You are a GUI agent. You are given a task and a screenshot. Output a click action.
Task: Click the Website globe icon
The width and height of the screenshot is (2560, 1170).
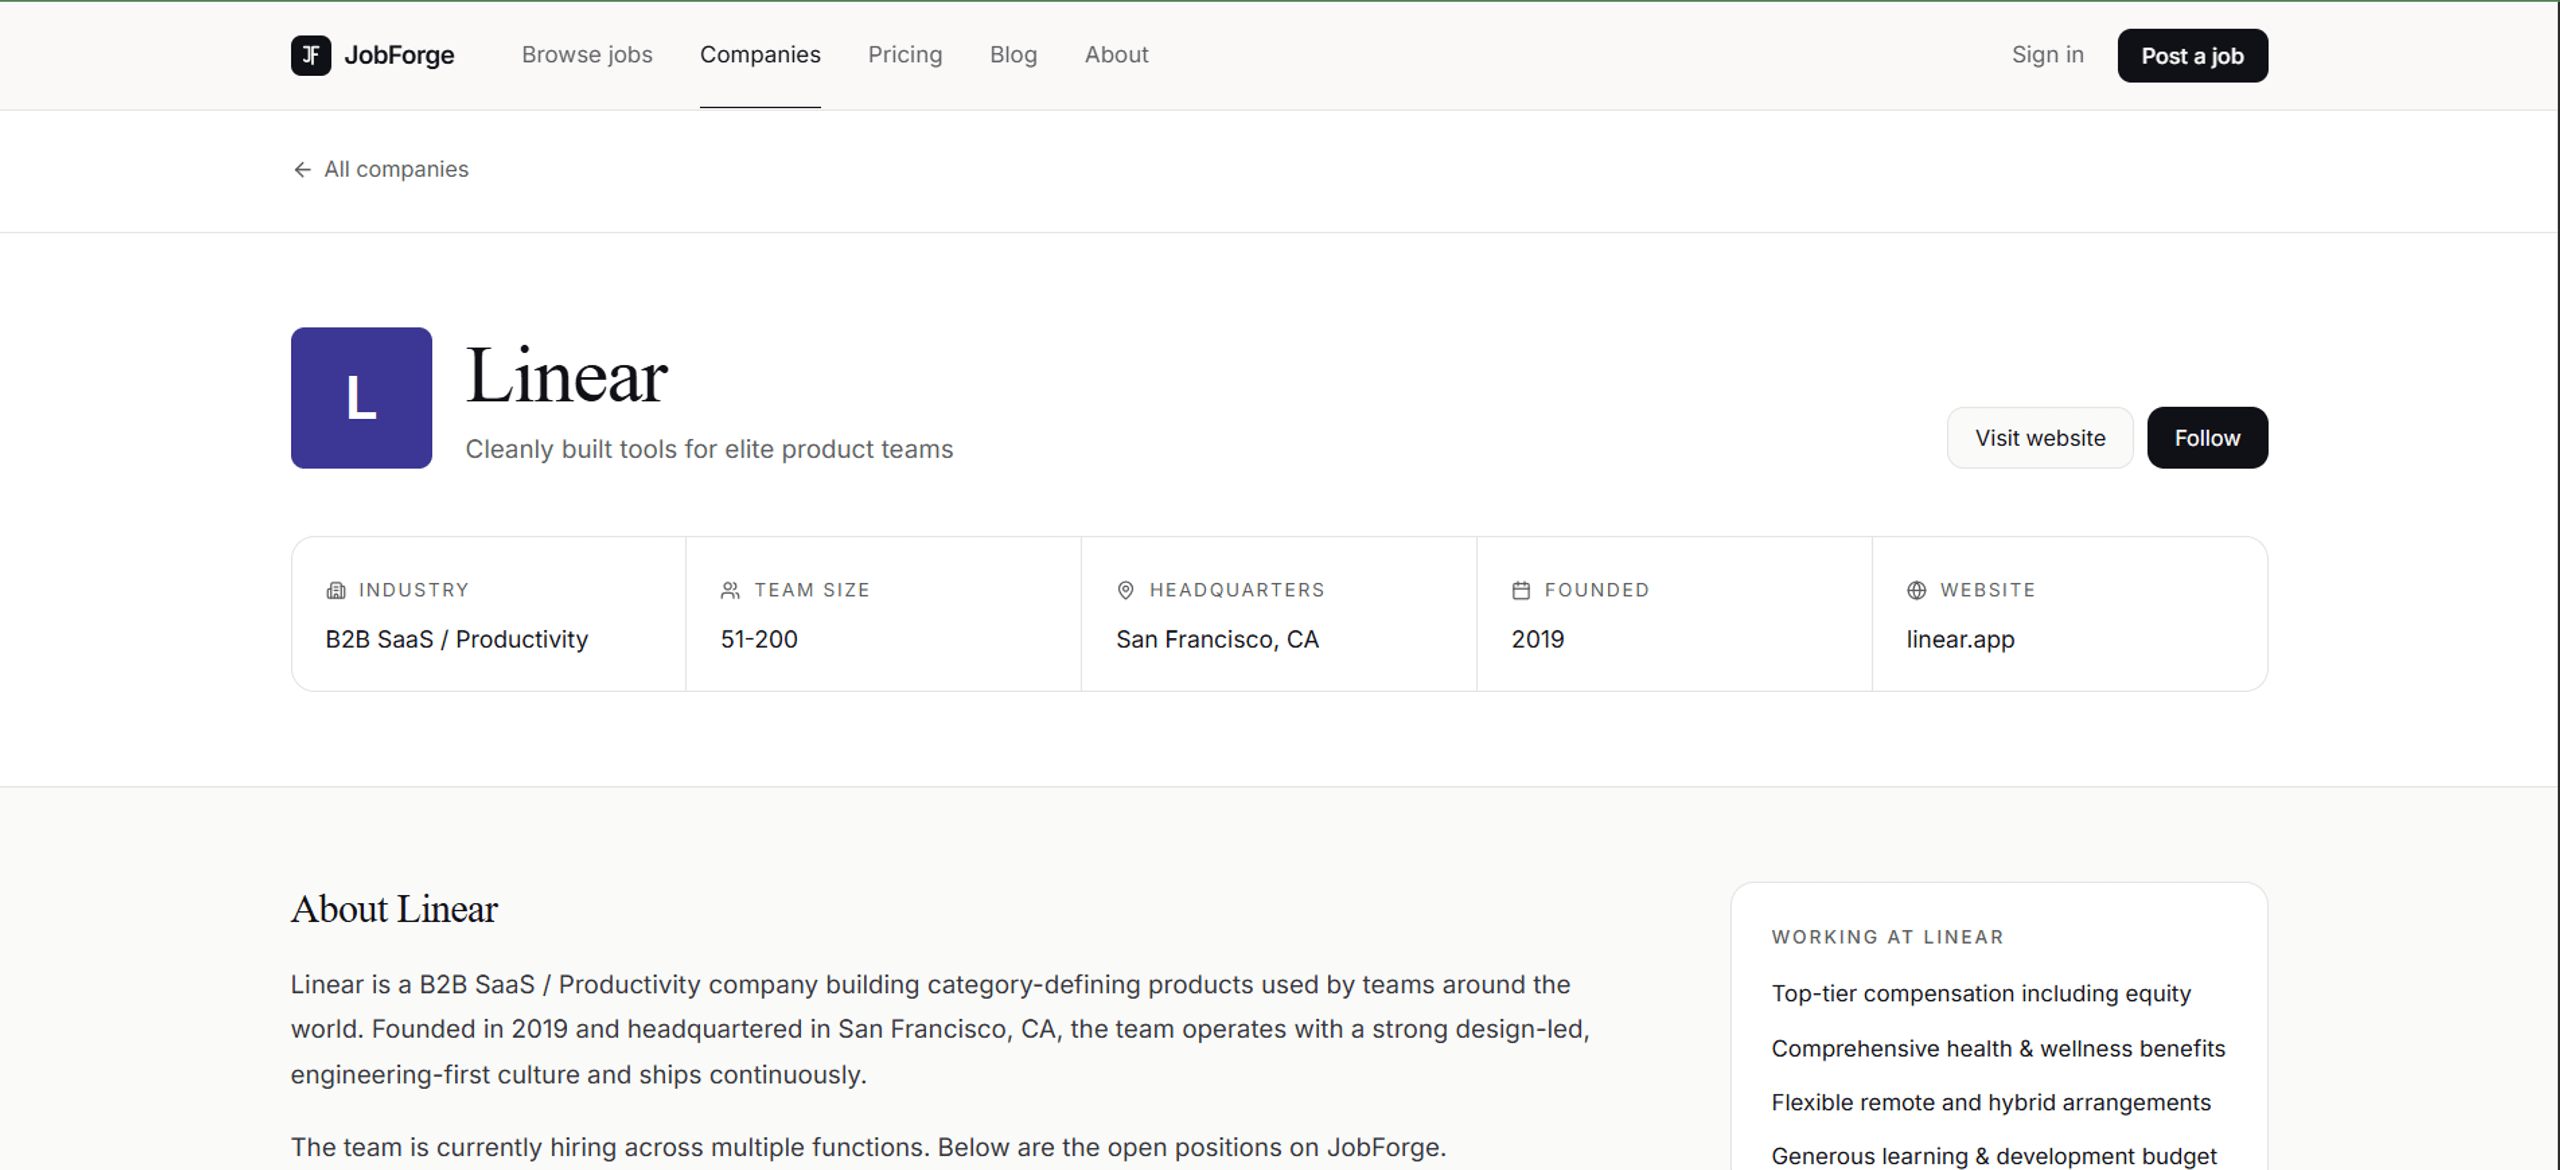(1916, 591)
